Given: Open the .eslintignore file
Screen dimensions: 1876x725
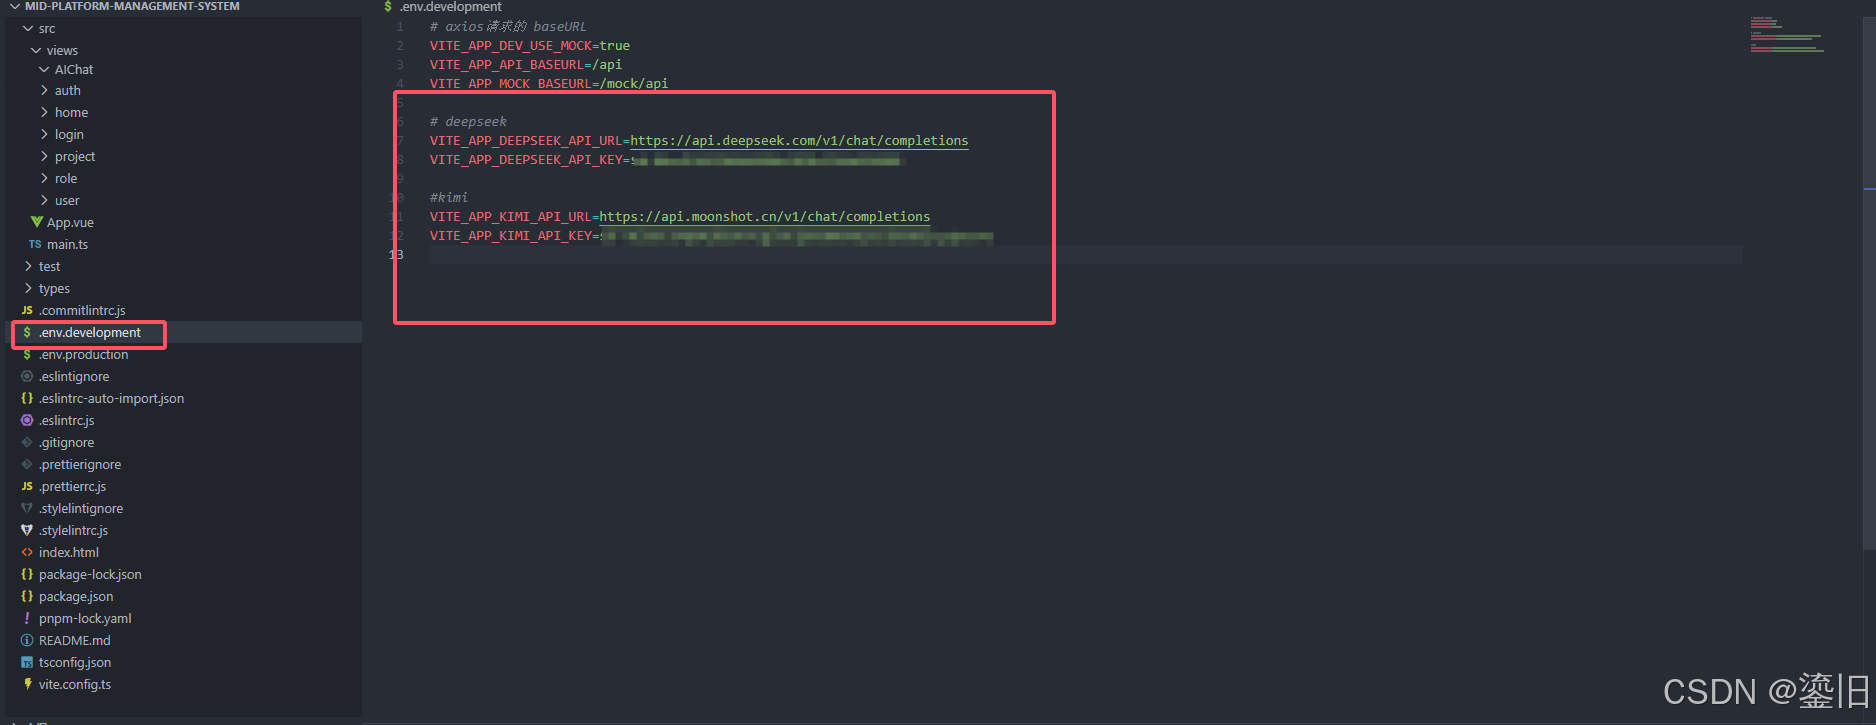Looking at the screenshot, I should pyautogui.click(x=74, y=376).
